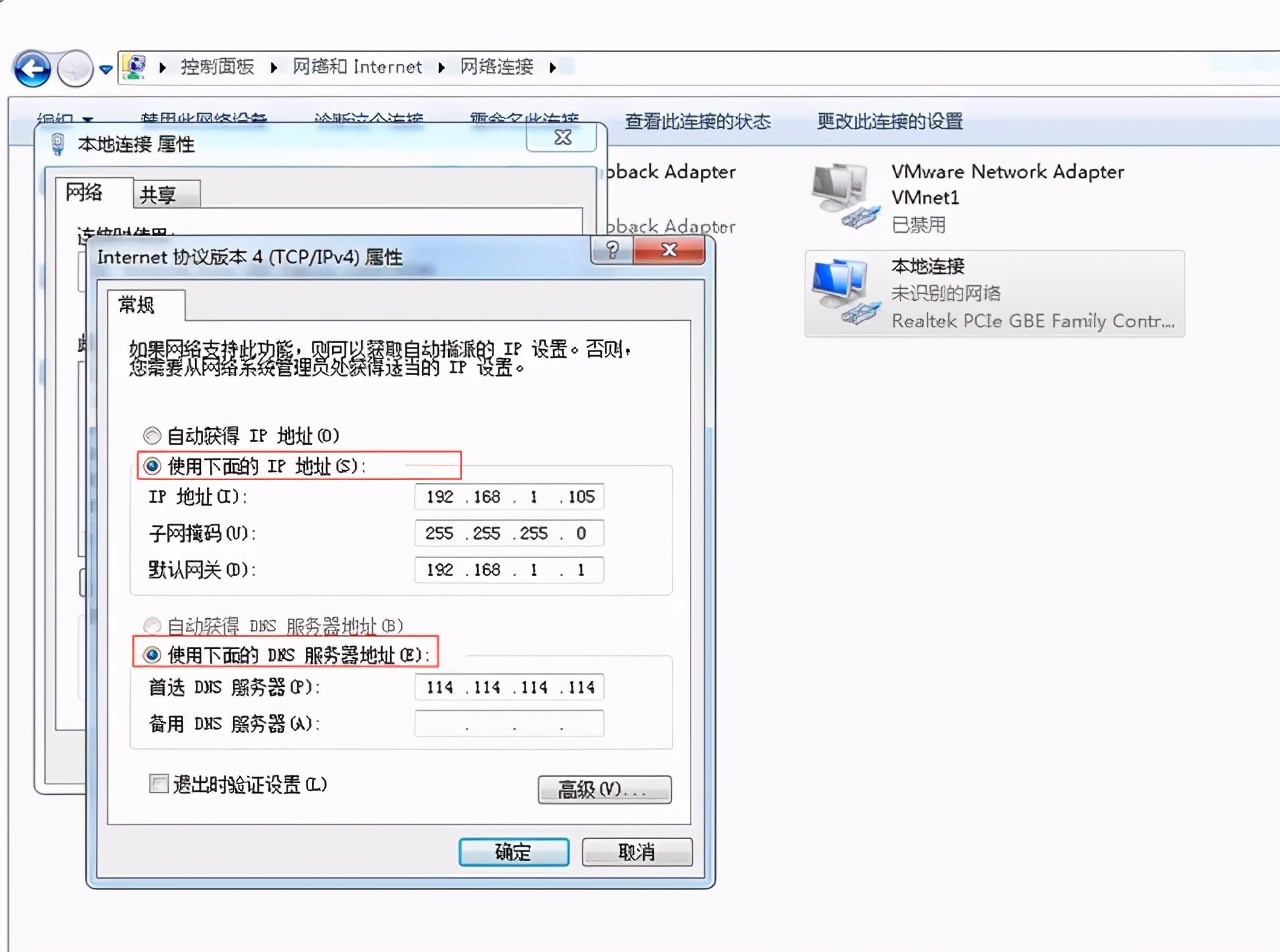Click the 备用 DNS 服务器 input field
Viewport: 1280px width, 952px height.
(x=508, y=722)
